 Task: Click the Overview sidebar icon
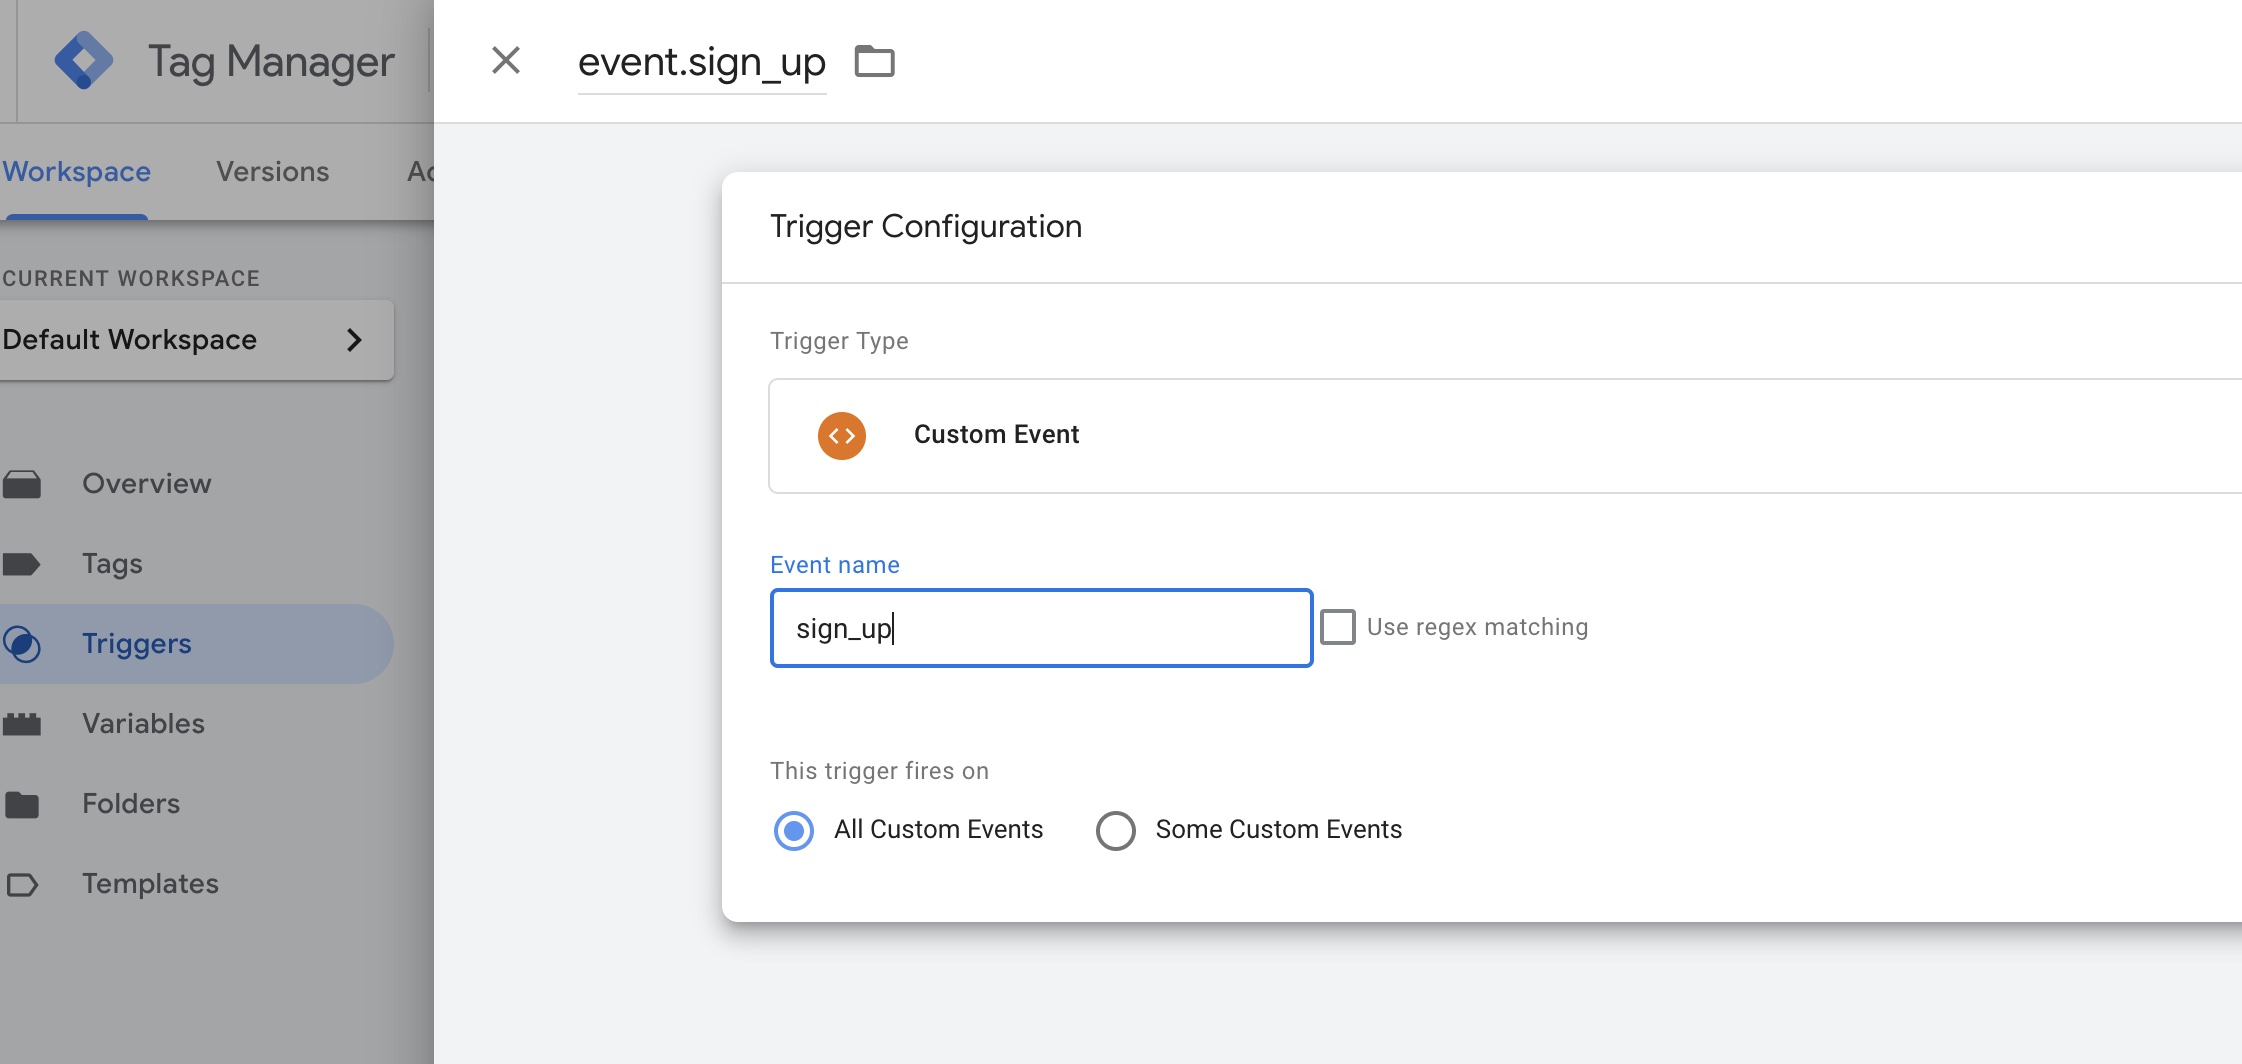pos(22,484)
